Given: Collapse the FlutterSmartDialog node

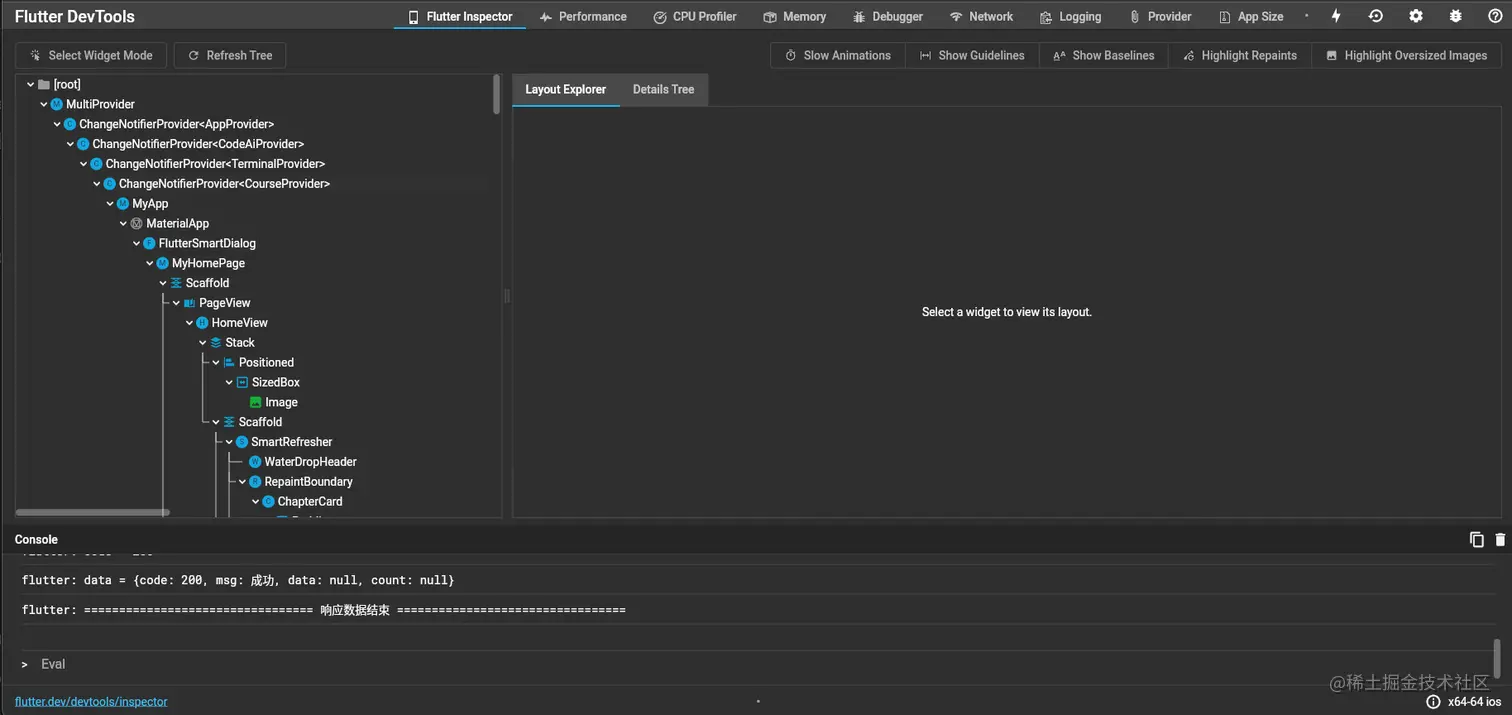Looking at the screenshot, I should 136,243.
